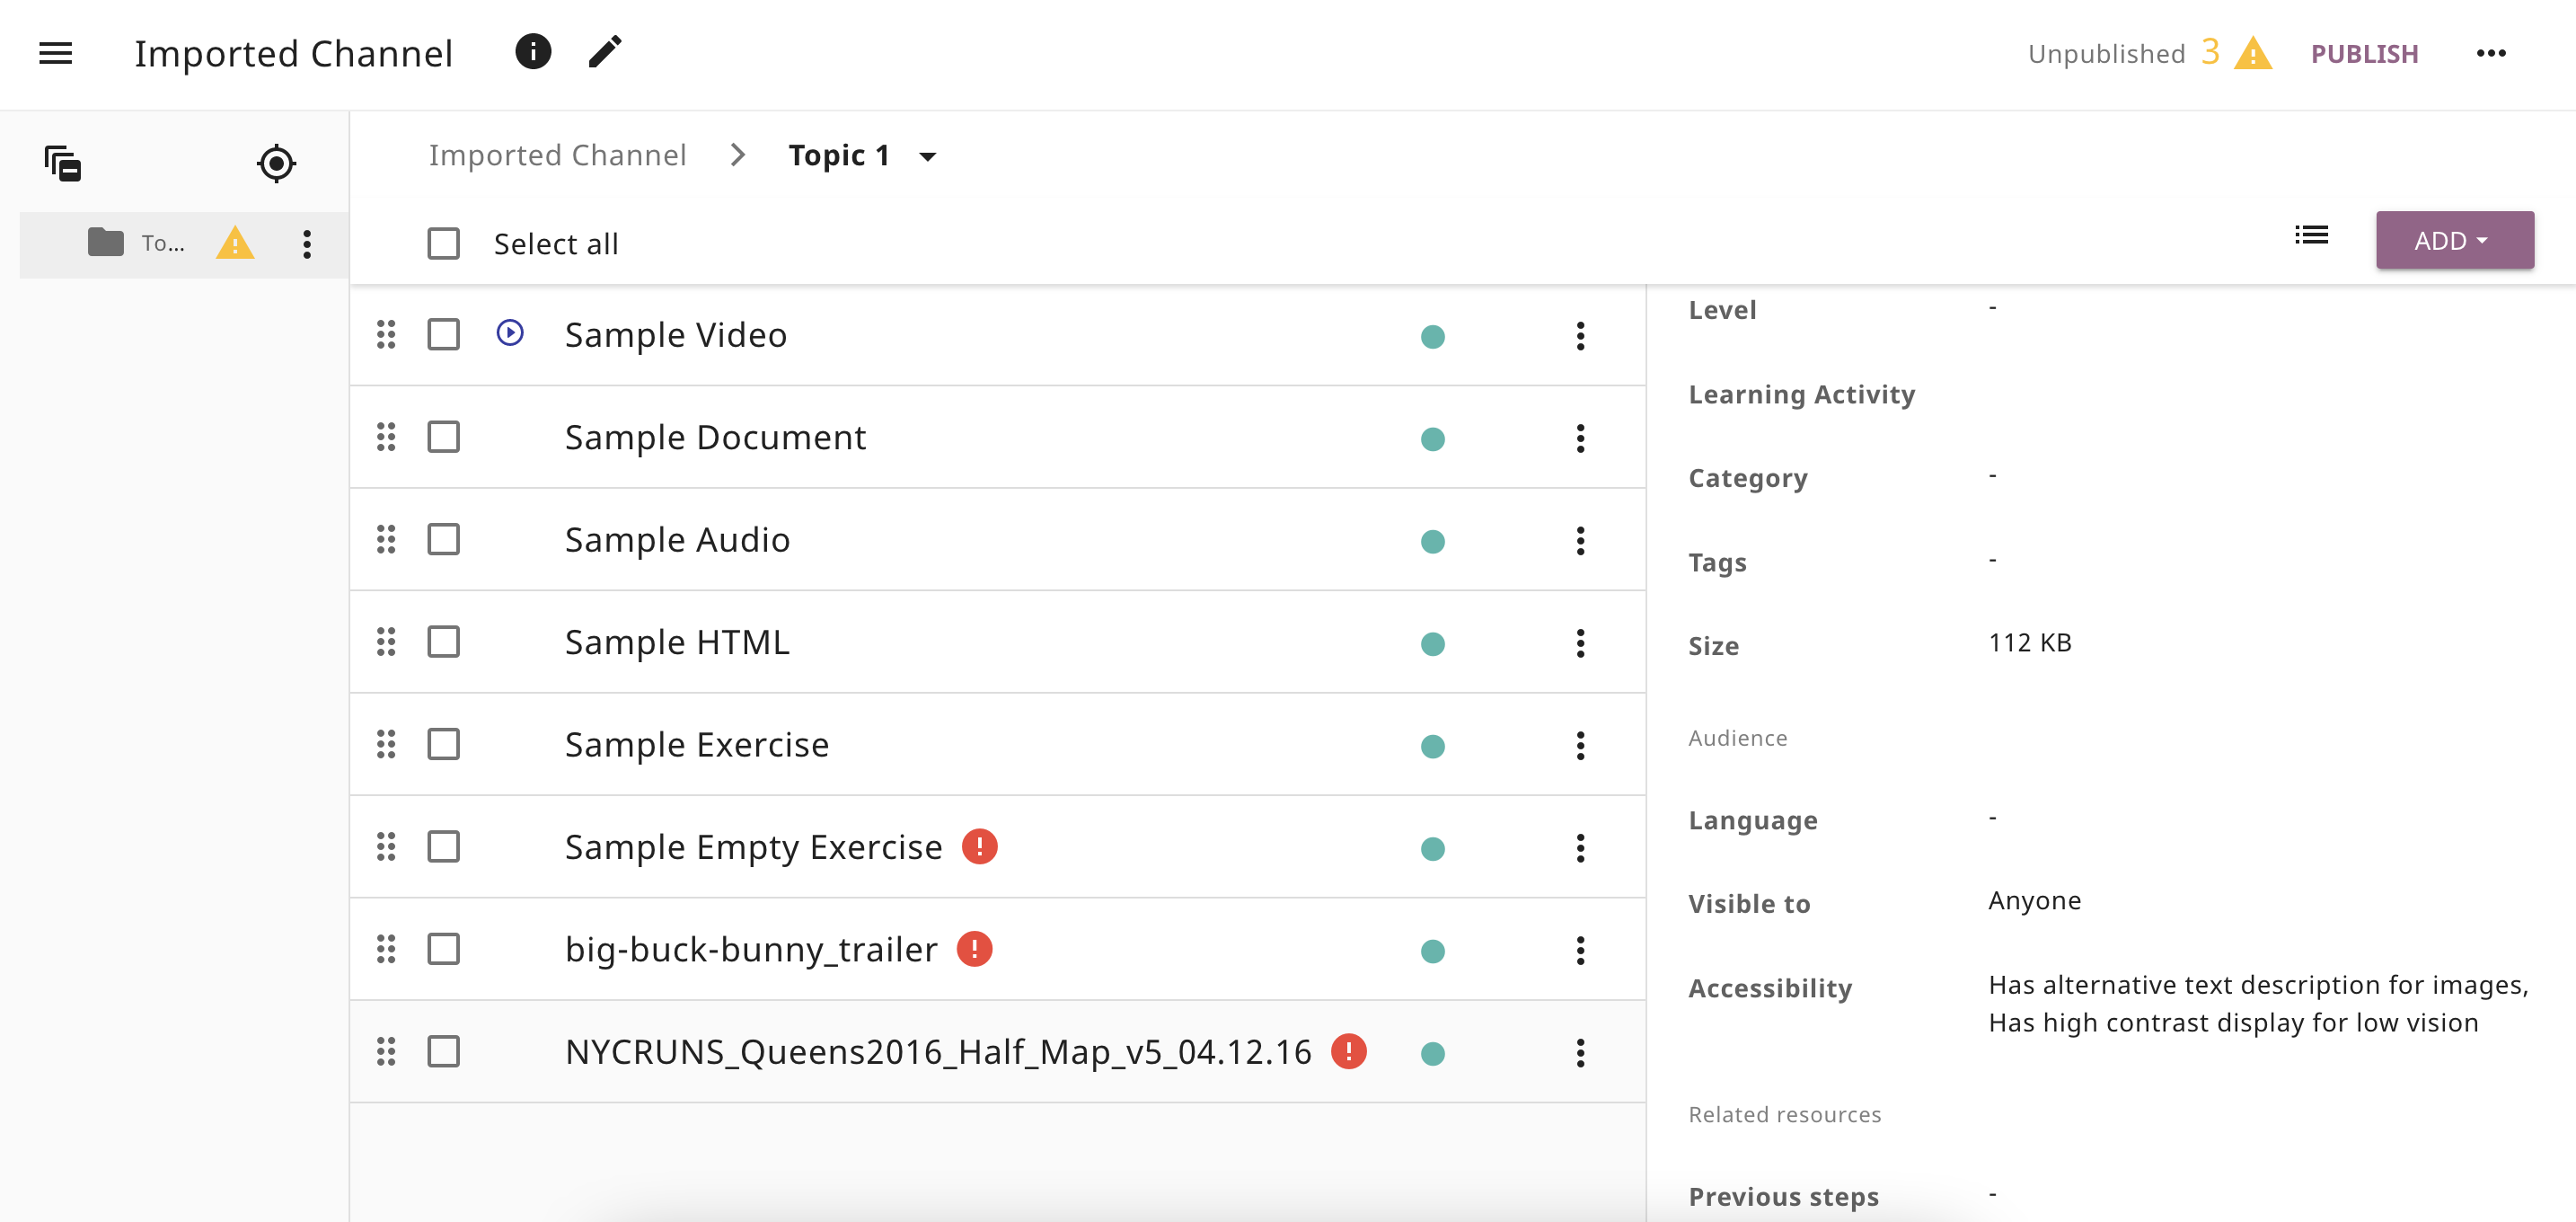Open the Sample Video options menu
The width and height of the screenshot is (2576, 1222).
[1580, 336]
